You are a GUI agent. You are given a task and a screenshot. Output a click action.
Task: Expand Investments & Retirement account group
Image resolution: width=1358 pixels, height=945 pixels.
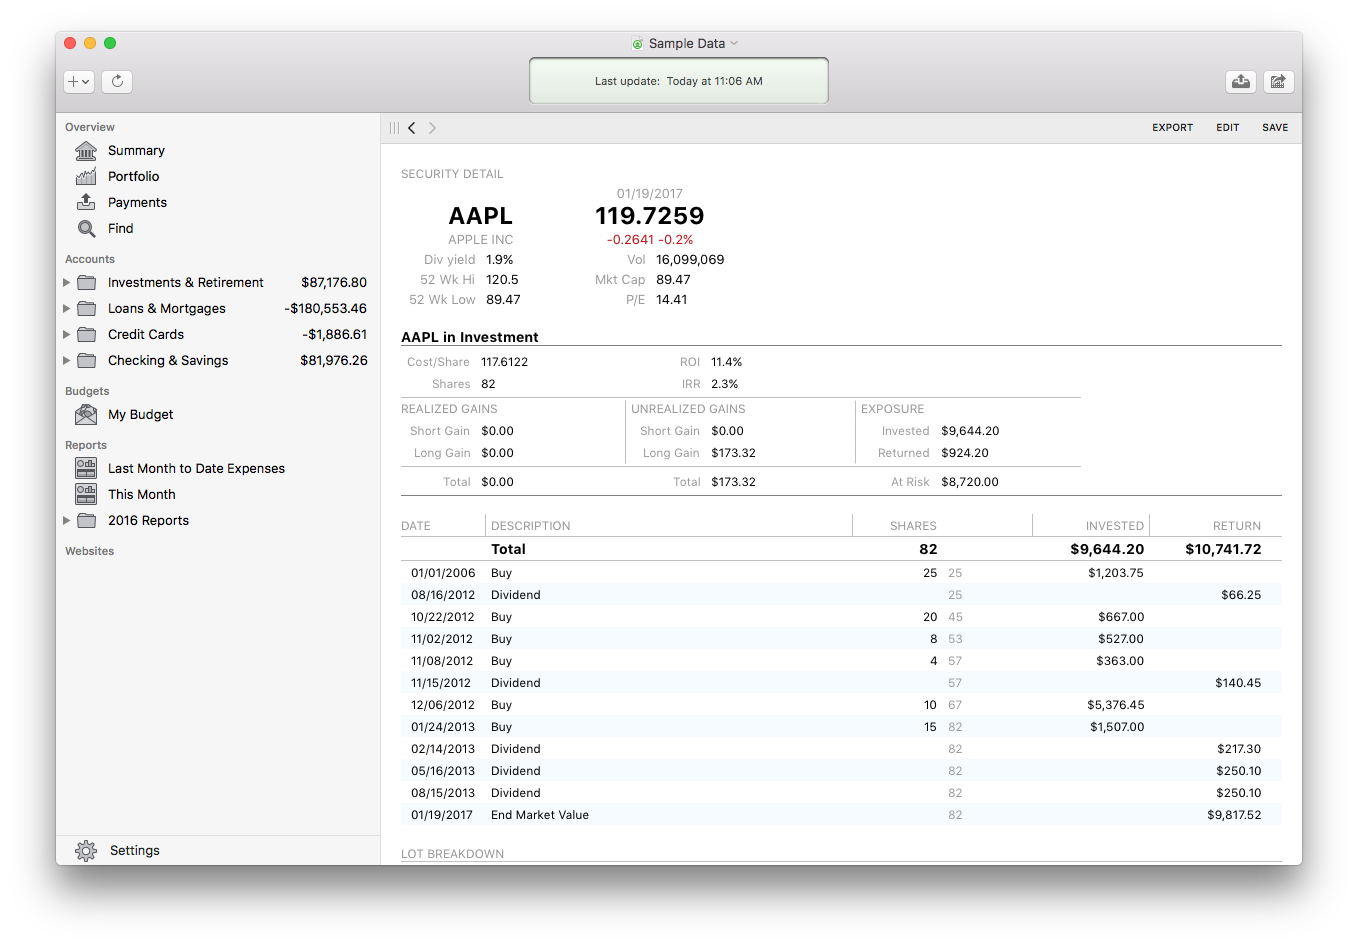(x=67, y=283)
